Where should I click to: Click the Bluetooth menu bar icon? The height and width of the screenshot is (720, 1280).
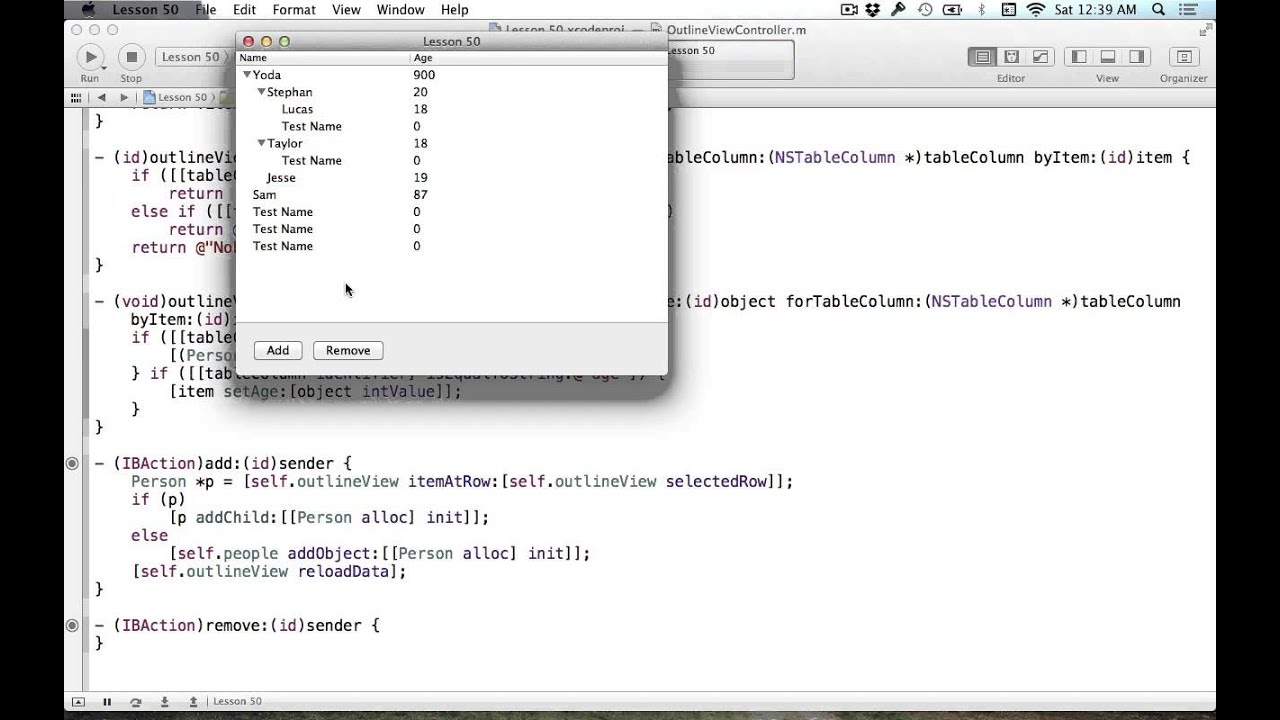[981, 10]
